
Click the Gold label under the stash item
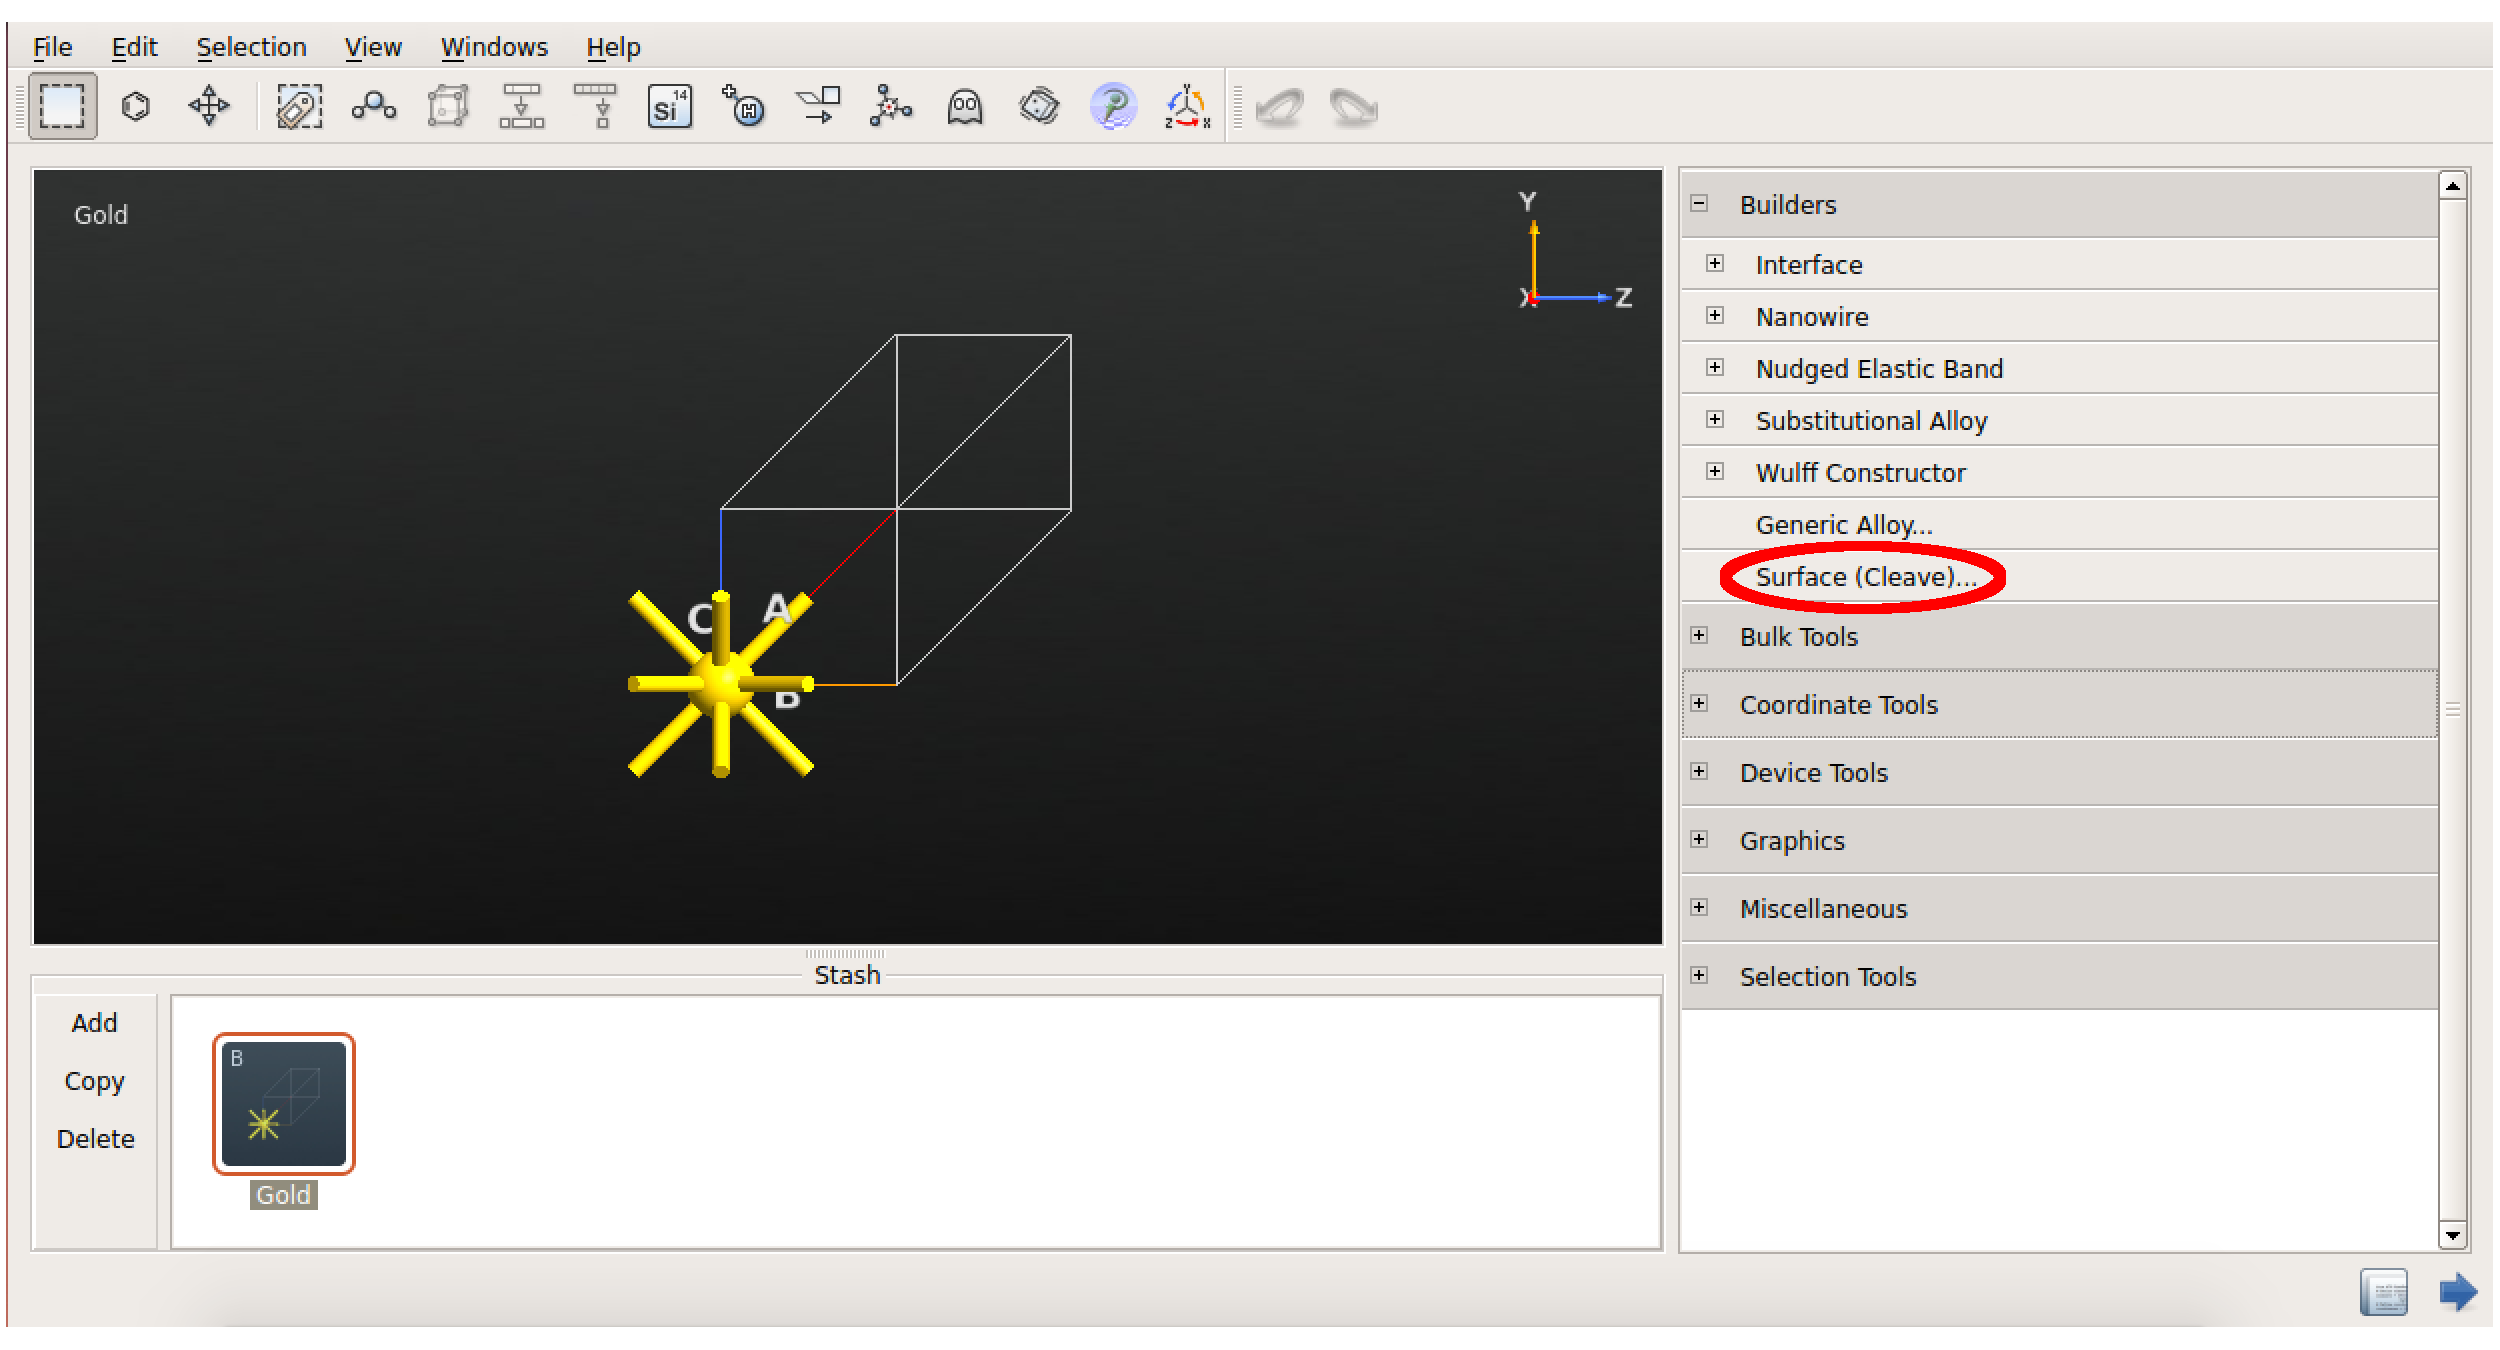coord(284,1195)
